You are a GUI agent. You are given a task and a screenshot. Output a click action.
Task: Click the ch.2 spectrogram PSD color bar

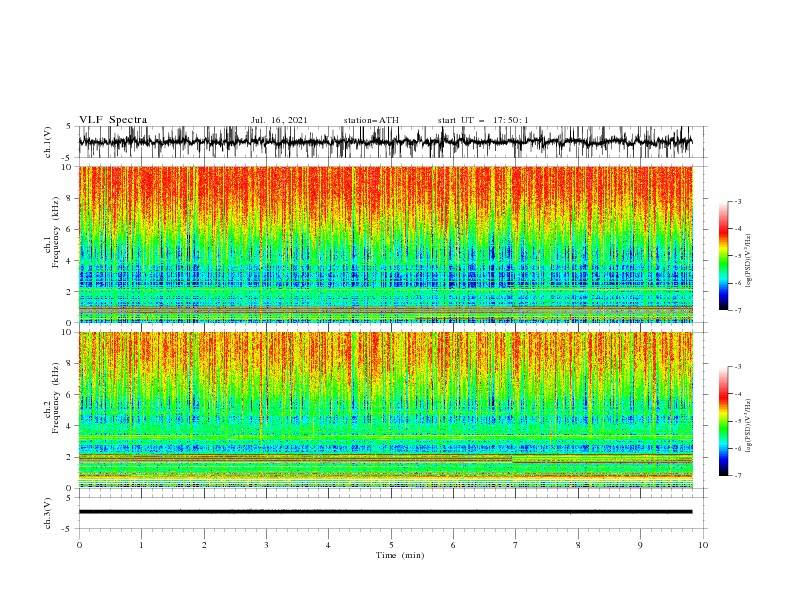tap(723, 421)
